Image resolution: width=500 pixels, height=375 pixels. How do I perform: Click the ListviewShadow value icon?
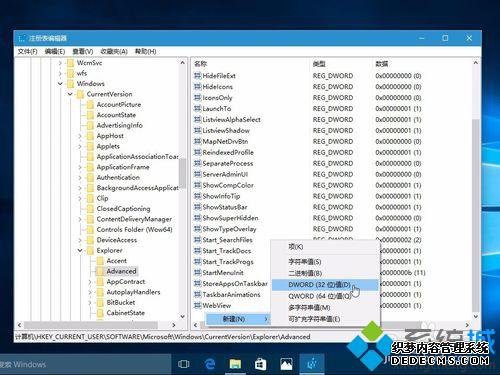click(x=198, y=130)
